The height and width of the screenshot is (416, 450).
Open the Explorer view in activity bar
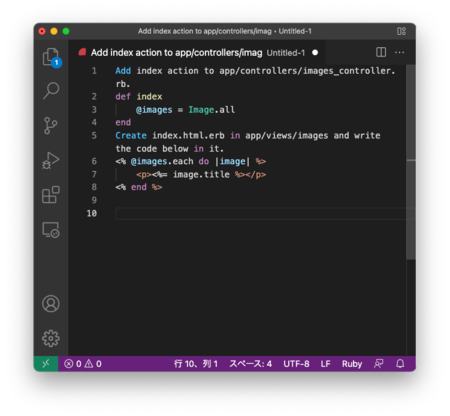coord(51,57)
